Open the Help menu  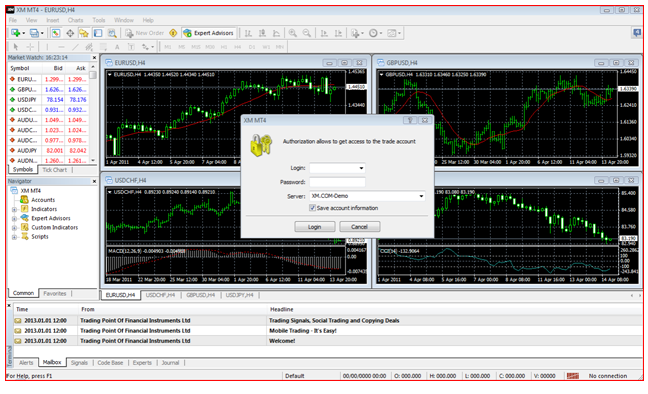click(148, 20)
